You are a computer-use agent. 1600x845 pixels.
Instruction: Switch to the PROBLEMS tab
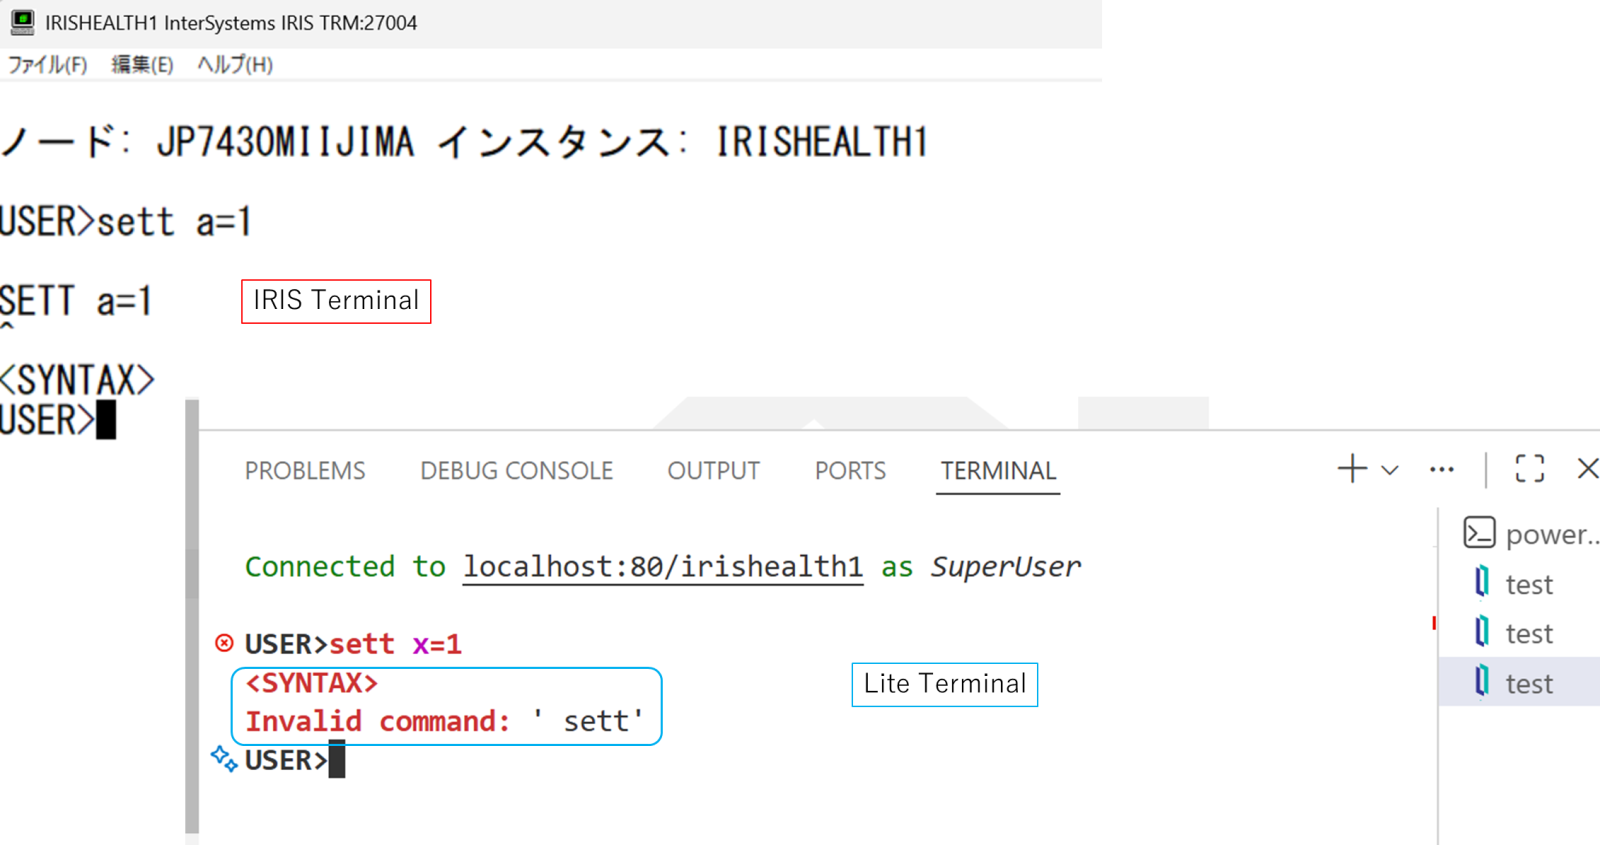click(x=305, y=471)
